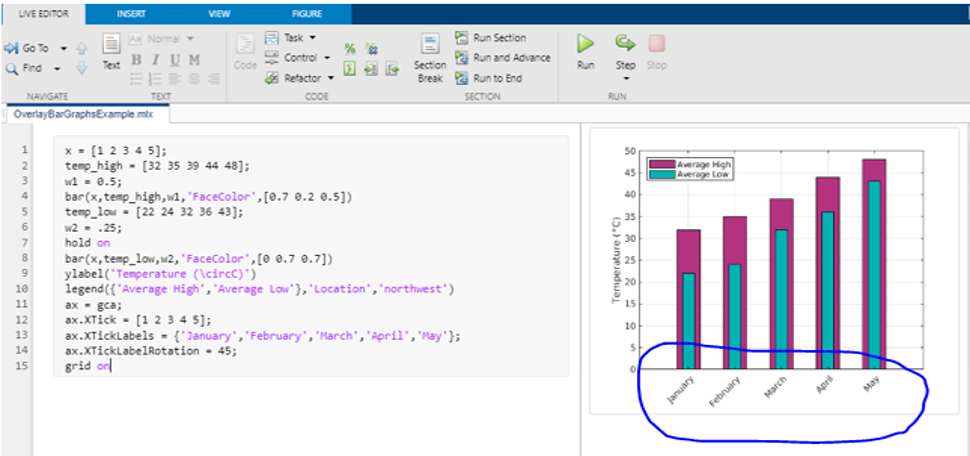Click Run and Advance
This screenshot has width=970, height=456.
(x=502, y=58)
